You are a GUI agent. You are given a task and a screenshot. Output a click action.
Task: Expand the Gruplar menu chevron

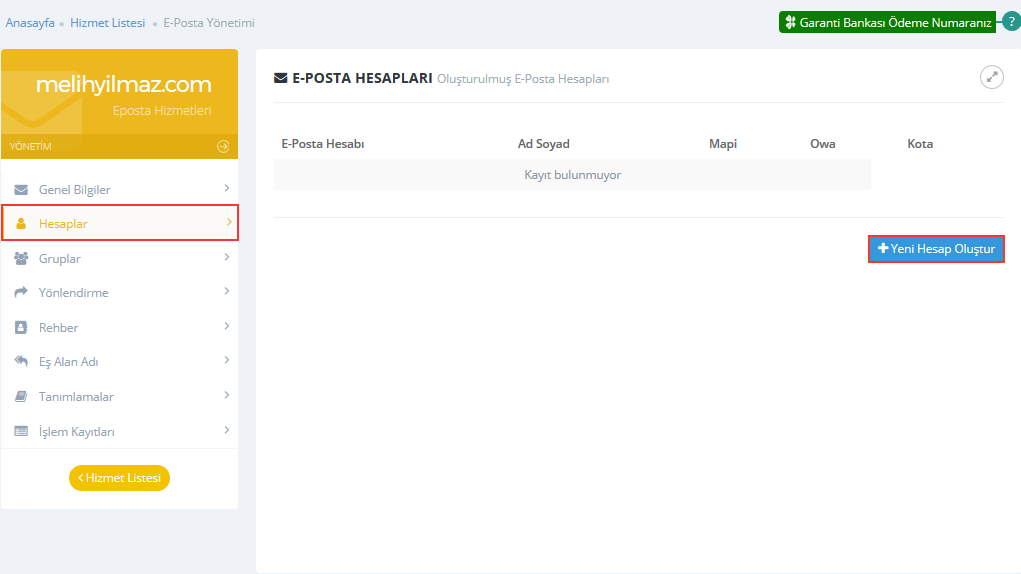coord(227,258)
